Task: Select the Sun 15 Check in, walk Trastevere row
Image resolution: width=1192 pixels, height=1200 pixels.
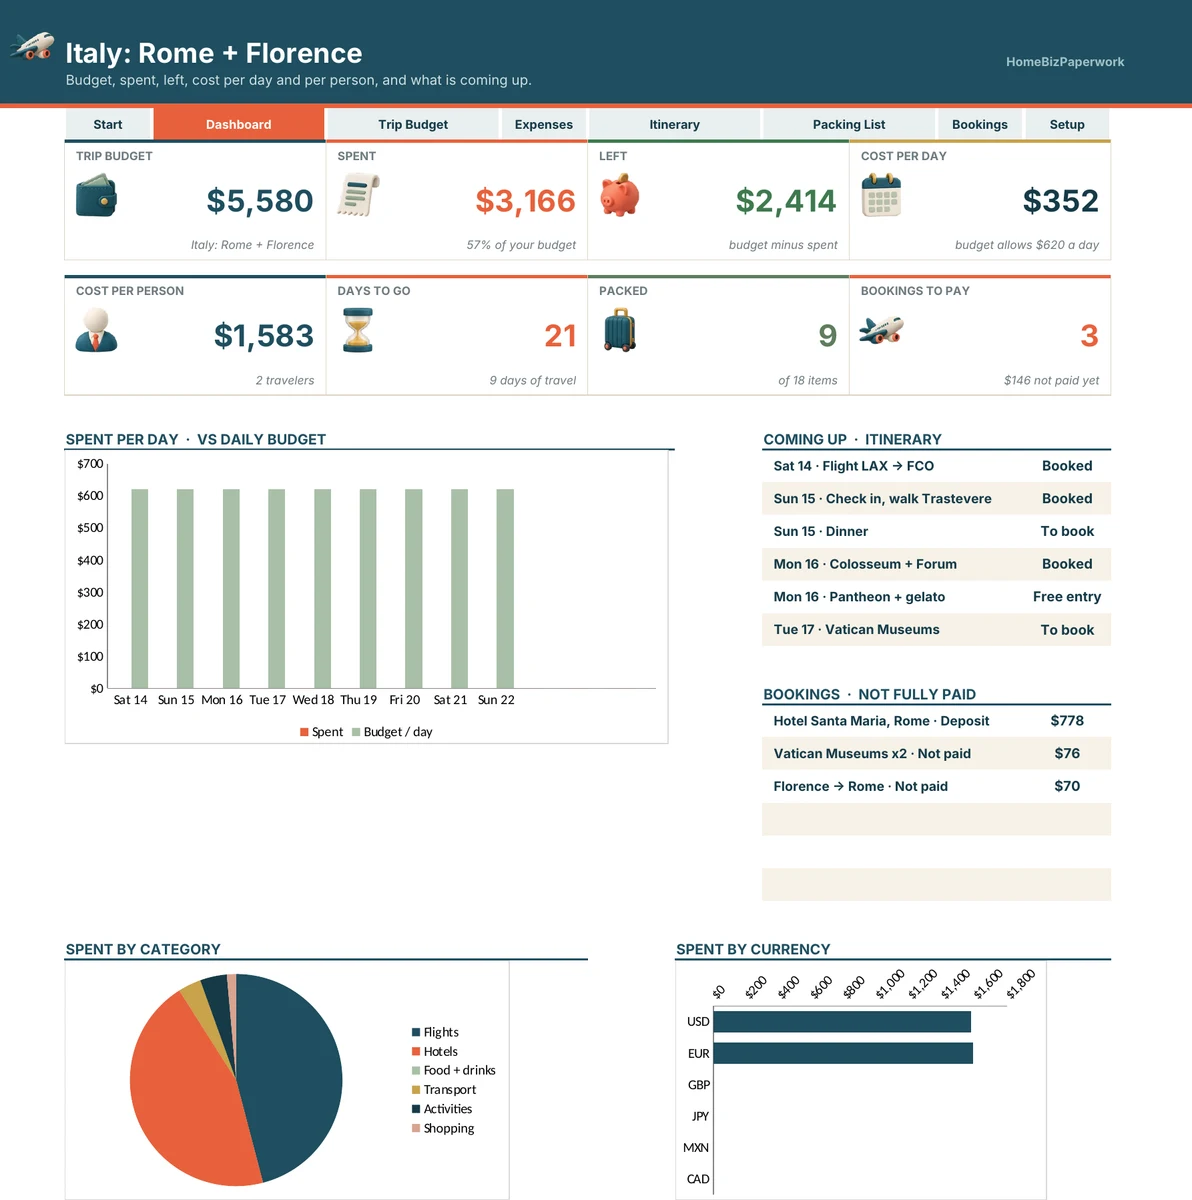Action: (x=936, y=499)
